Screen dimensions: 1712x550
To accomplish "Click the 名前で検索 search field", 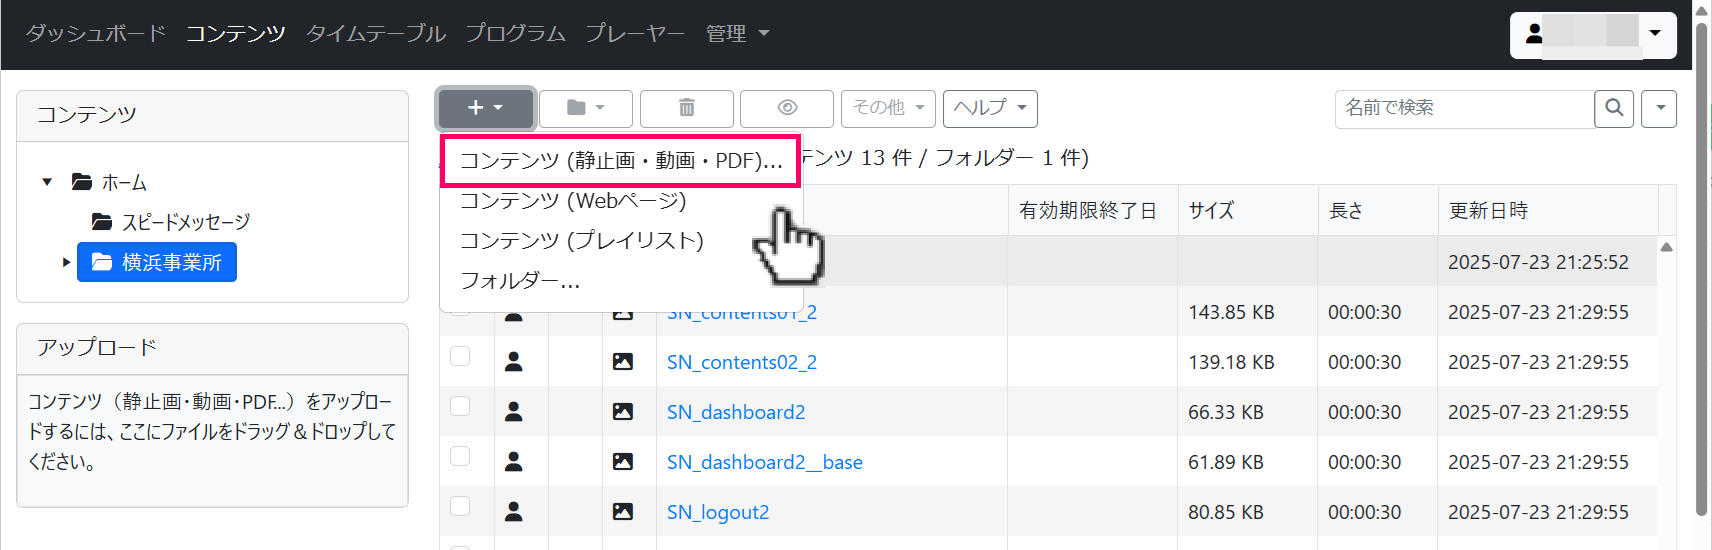I will 1463,108.
